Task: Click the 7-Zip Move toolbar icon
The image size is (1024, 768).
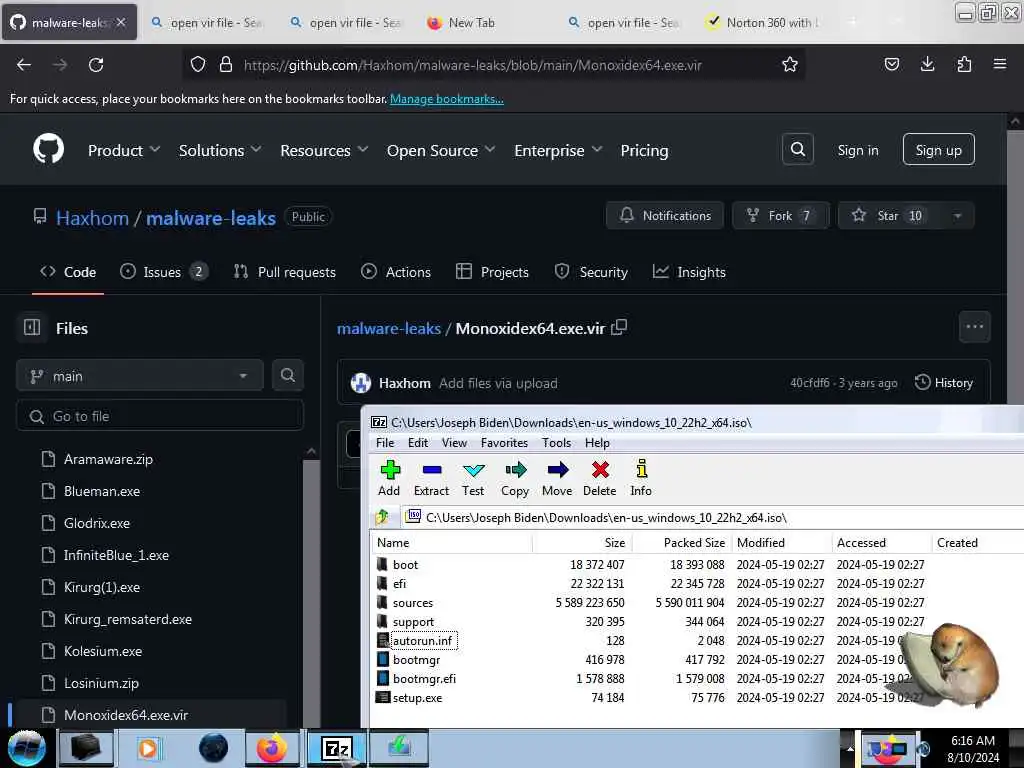Action: tap(557, 470)
